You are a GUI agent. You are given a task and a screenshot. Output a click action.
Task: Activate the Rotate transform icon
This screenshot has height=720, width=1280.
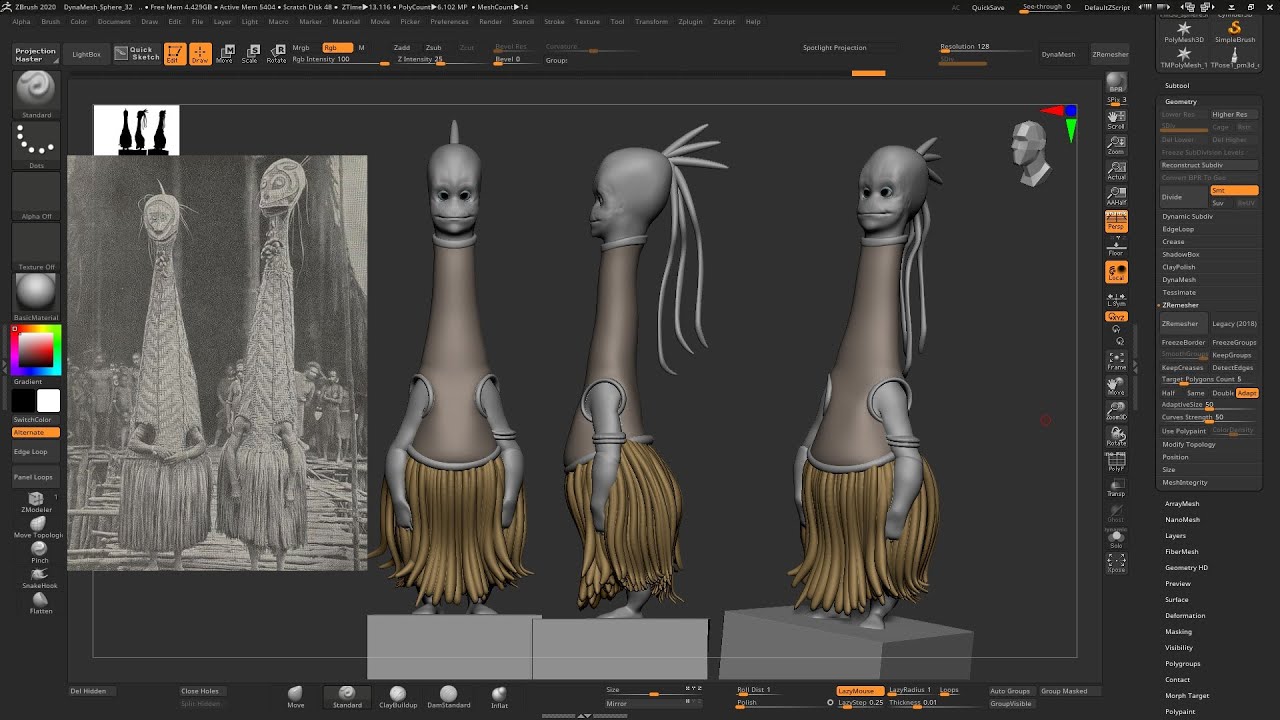pos(276,54)
